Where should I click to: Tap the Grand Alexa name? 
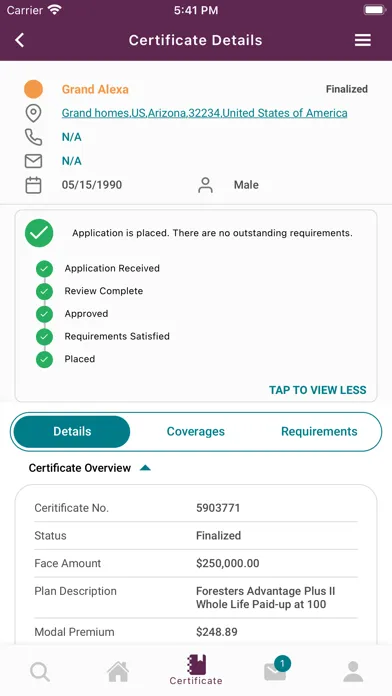pyautogui.click(x=95, y=89)
